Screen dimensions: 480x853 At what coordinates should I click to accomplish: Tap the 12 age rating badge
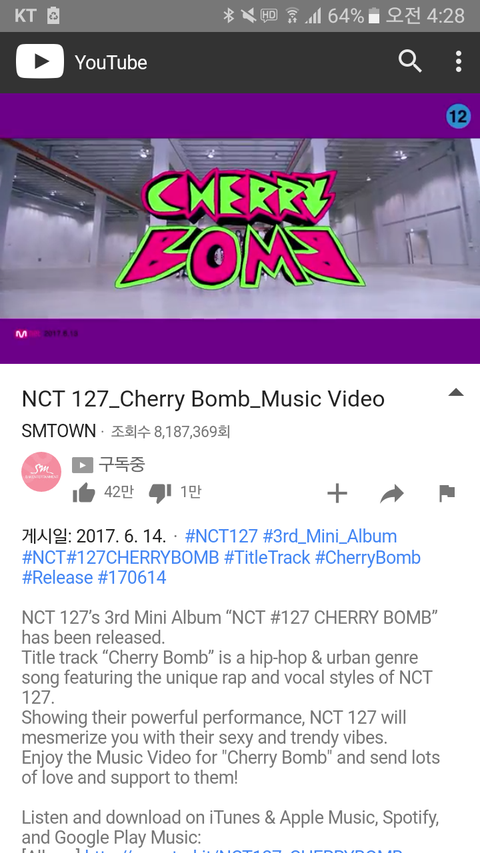click(458, 116)
